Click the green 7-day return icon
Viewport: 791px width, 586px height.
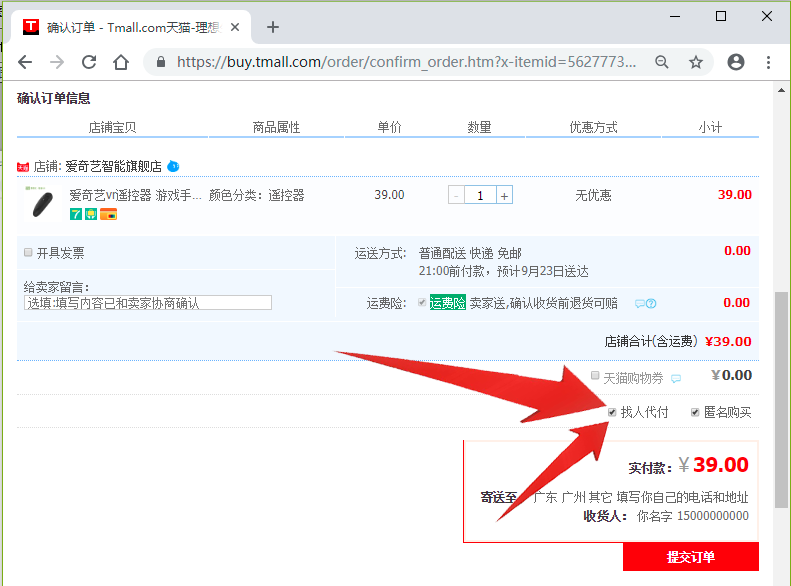(x=76, y=214)
